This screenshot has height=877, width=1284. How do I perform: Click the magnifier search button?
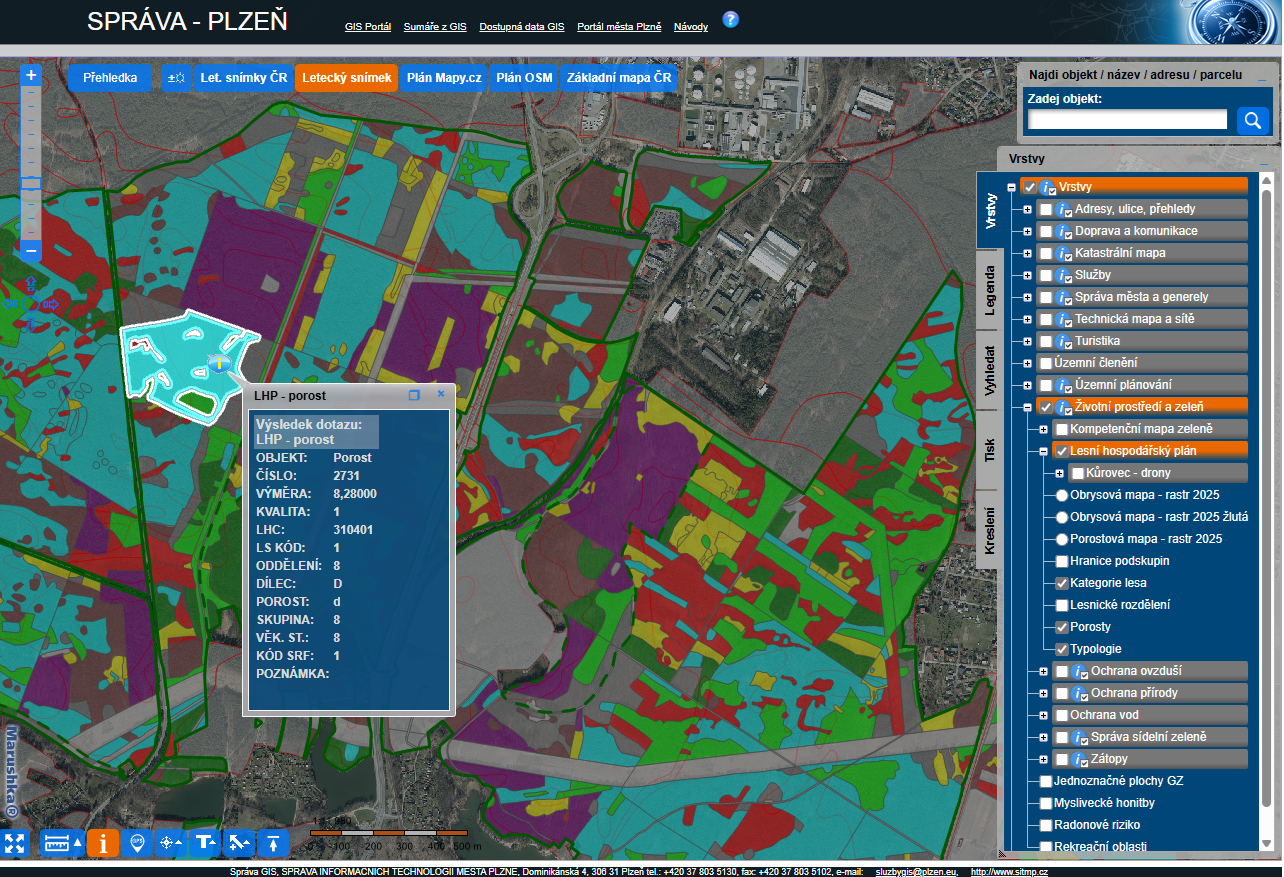tap(1252, 121)
